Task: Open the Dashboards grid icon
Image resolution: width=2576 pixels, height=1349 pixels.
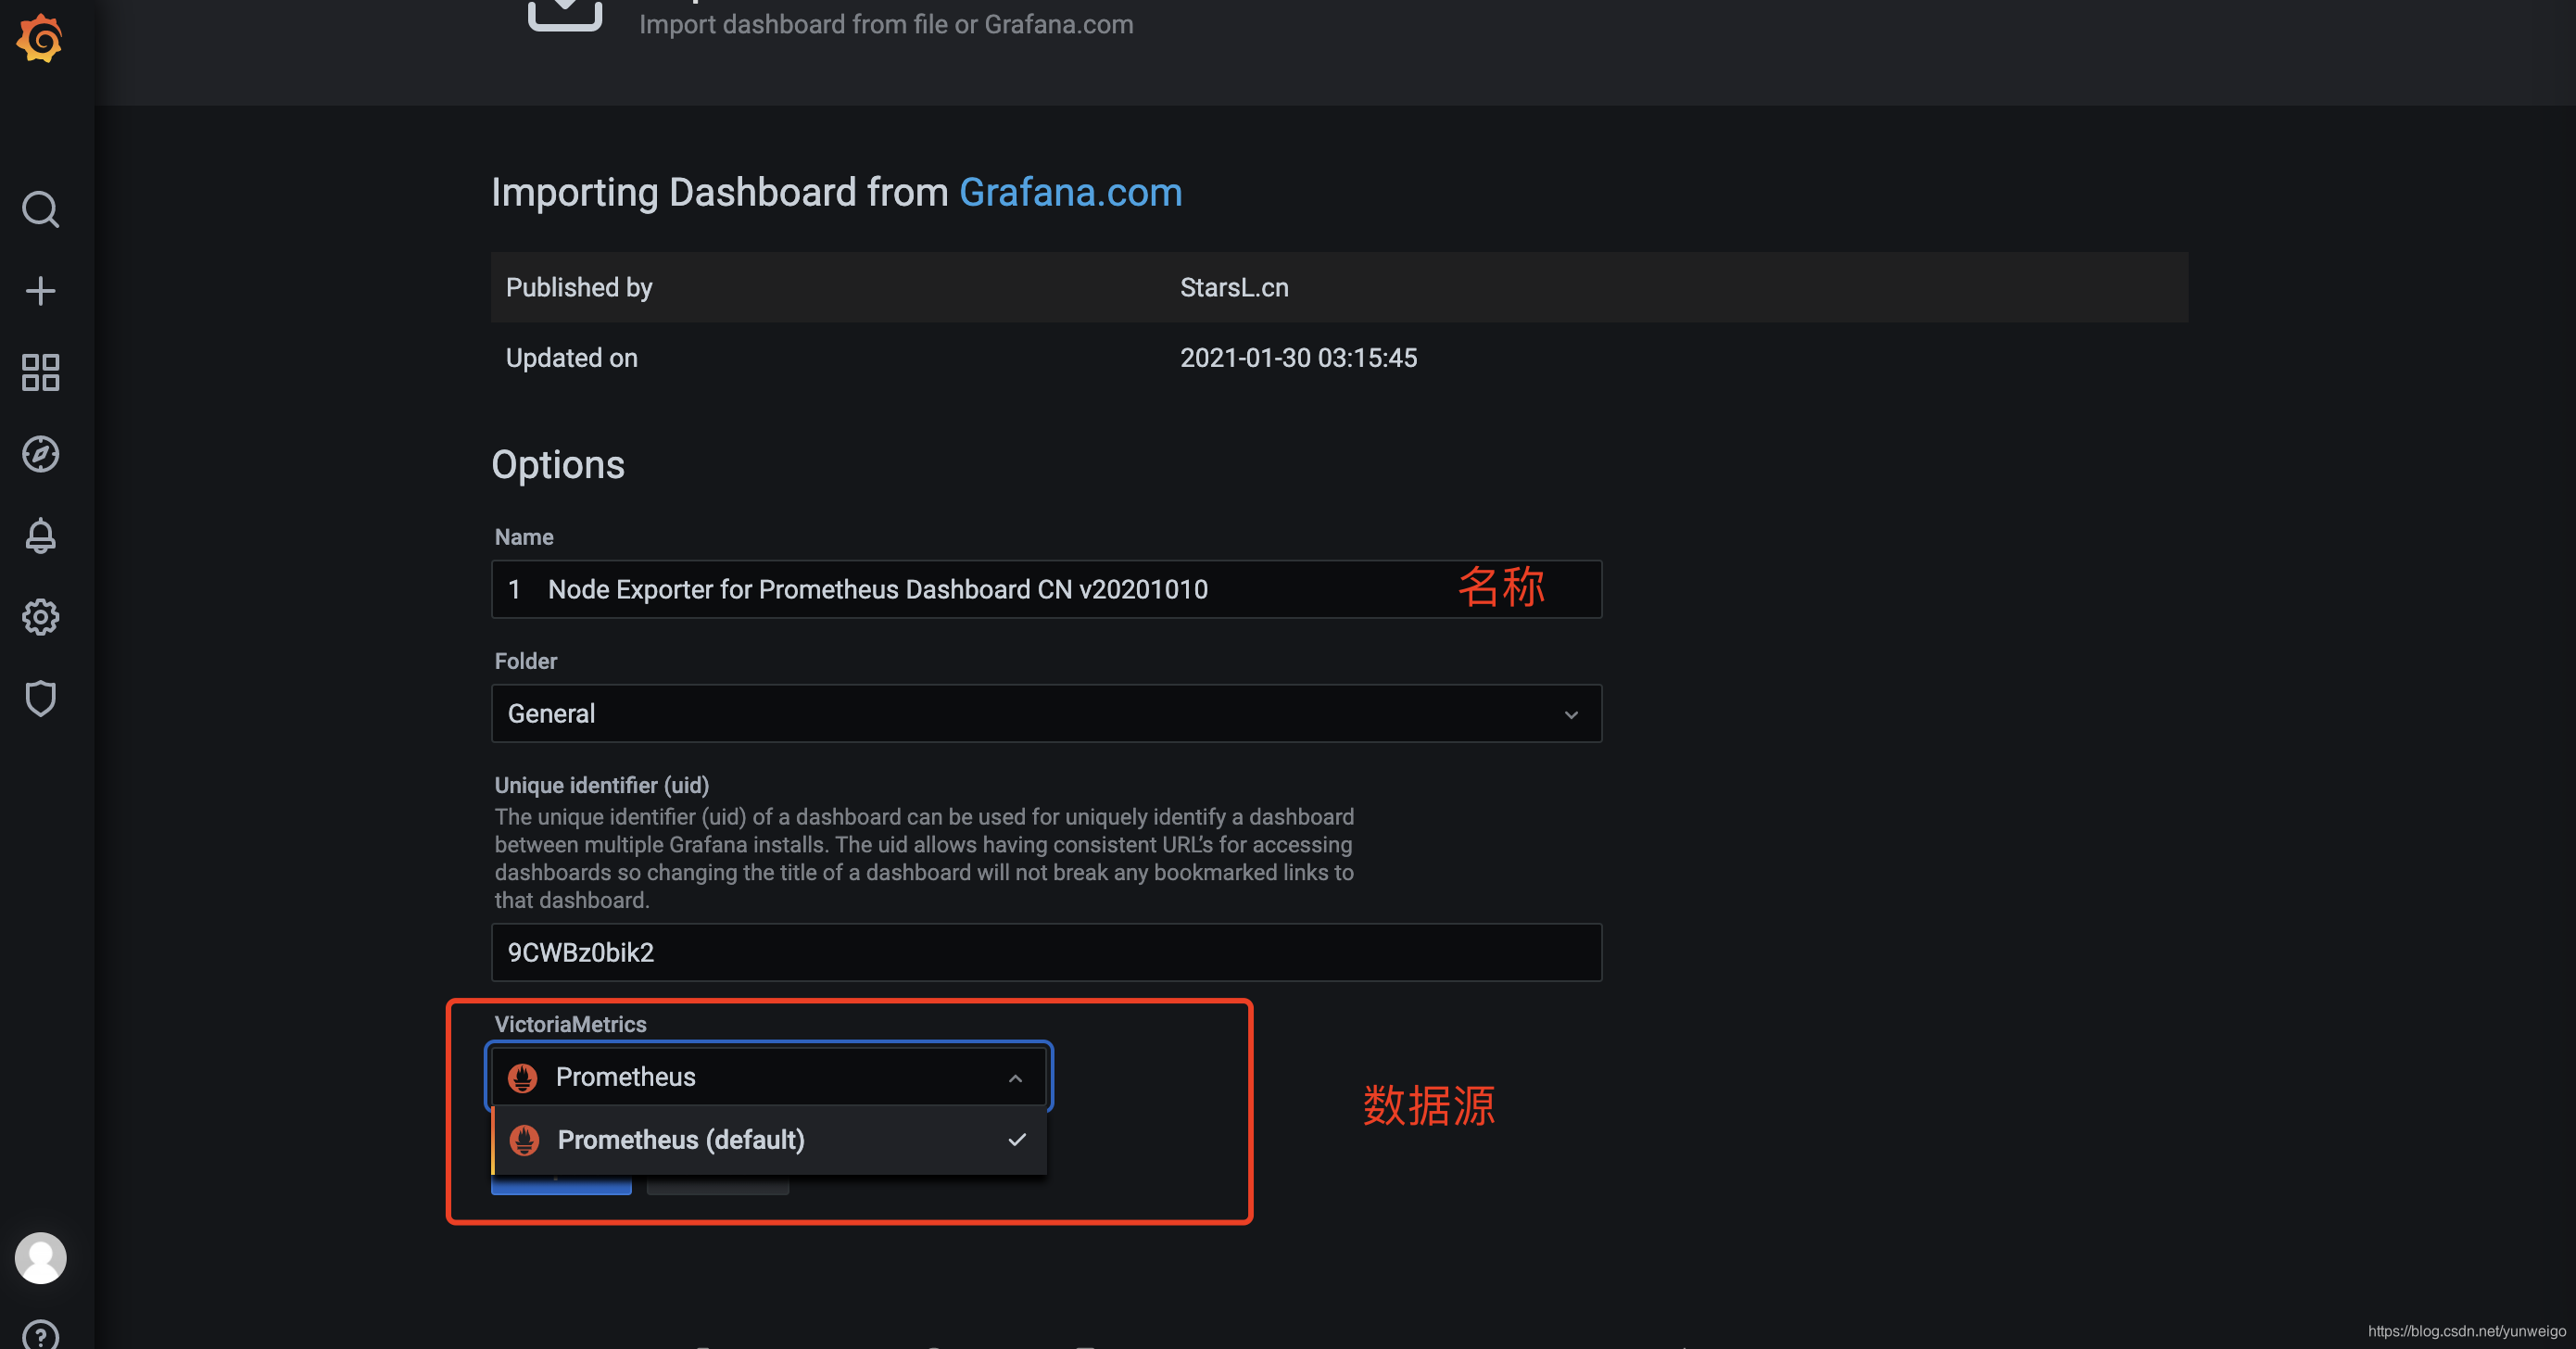Action: tap(40, 372)
